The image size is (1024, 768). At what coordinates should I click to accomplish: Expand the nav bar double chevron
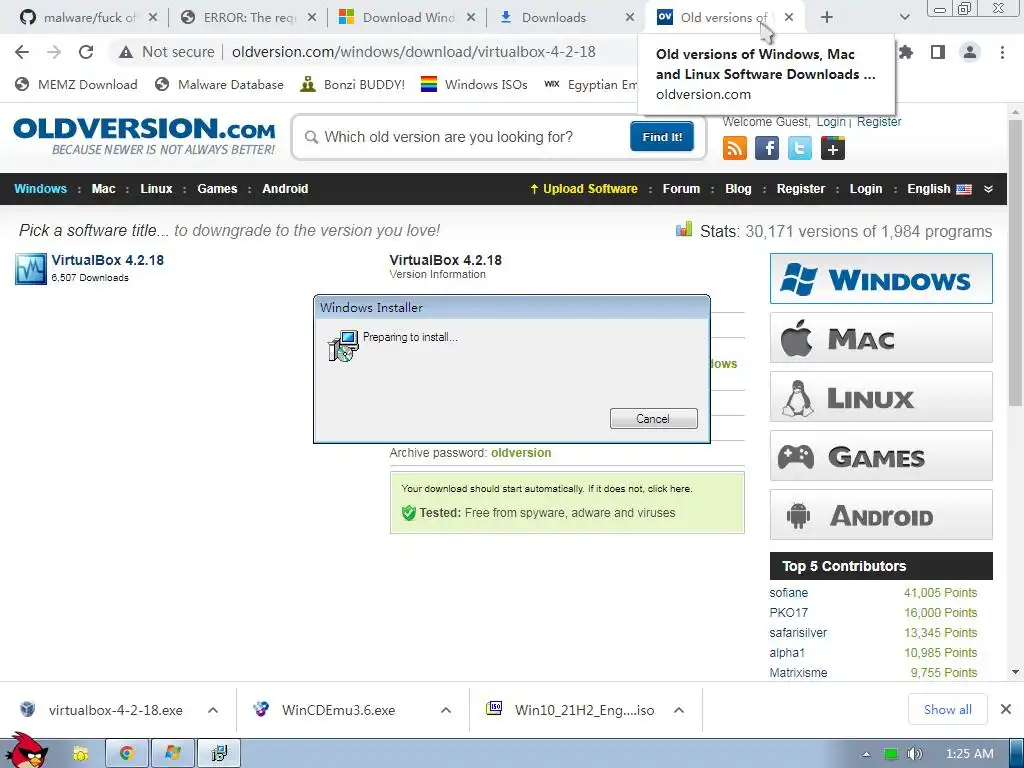pyautogui.click(x=989, y=189)
